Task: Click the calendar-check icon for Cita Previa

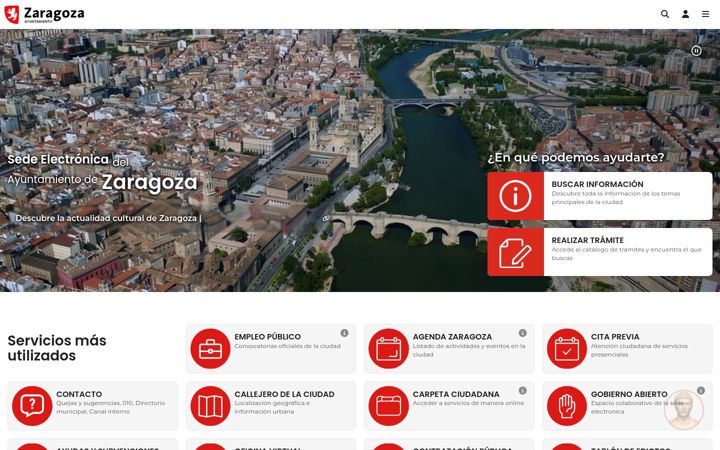Action: pyautogui.click(x=567, y=349)
